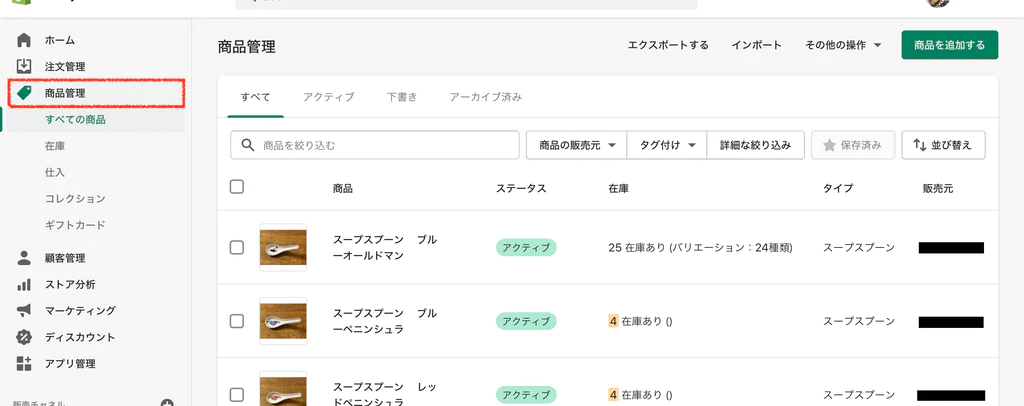Image resolution: width=1024 pixels, height=406 pixels.
Task: Click the 顧客管理 person icon
Action: (24, 258)
